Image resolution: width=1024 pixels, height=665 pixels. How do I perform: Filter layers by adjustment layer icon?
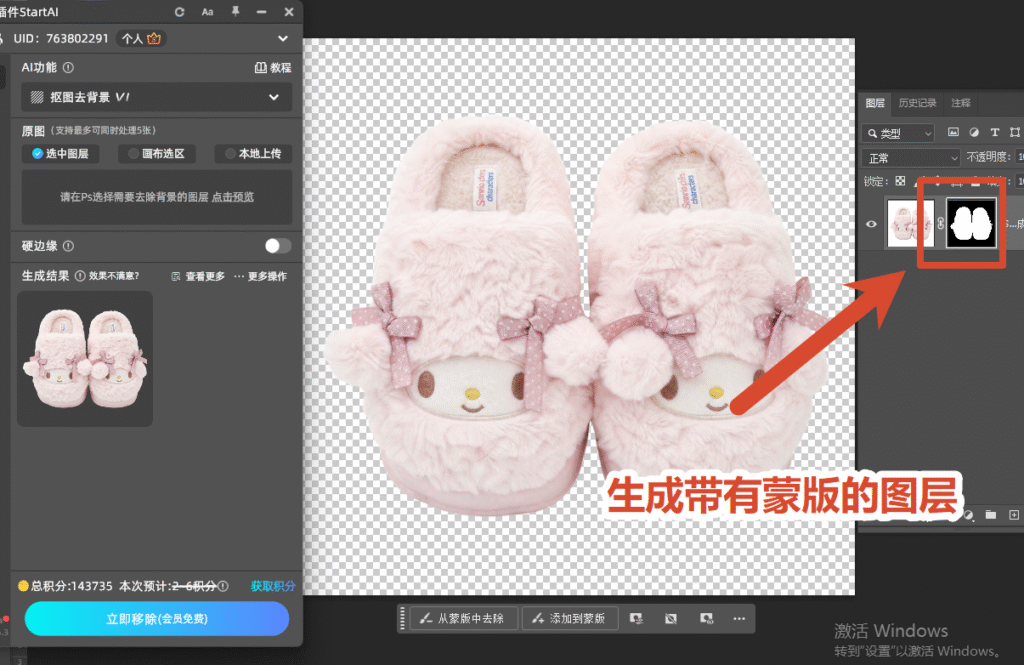tap(974, 133)
